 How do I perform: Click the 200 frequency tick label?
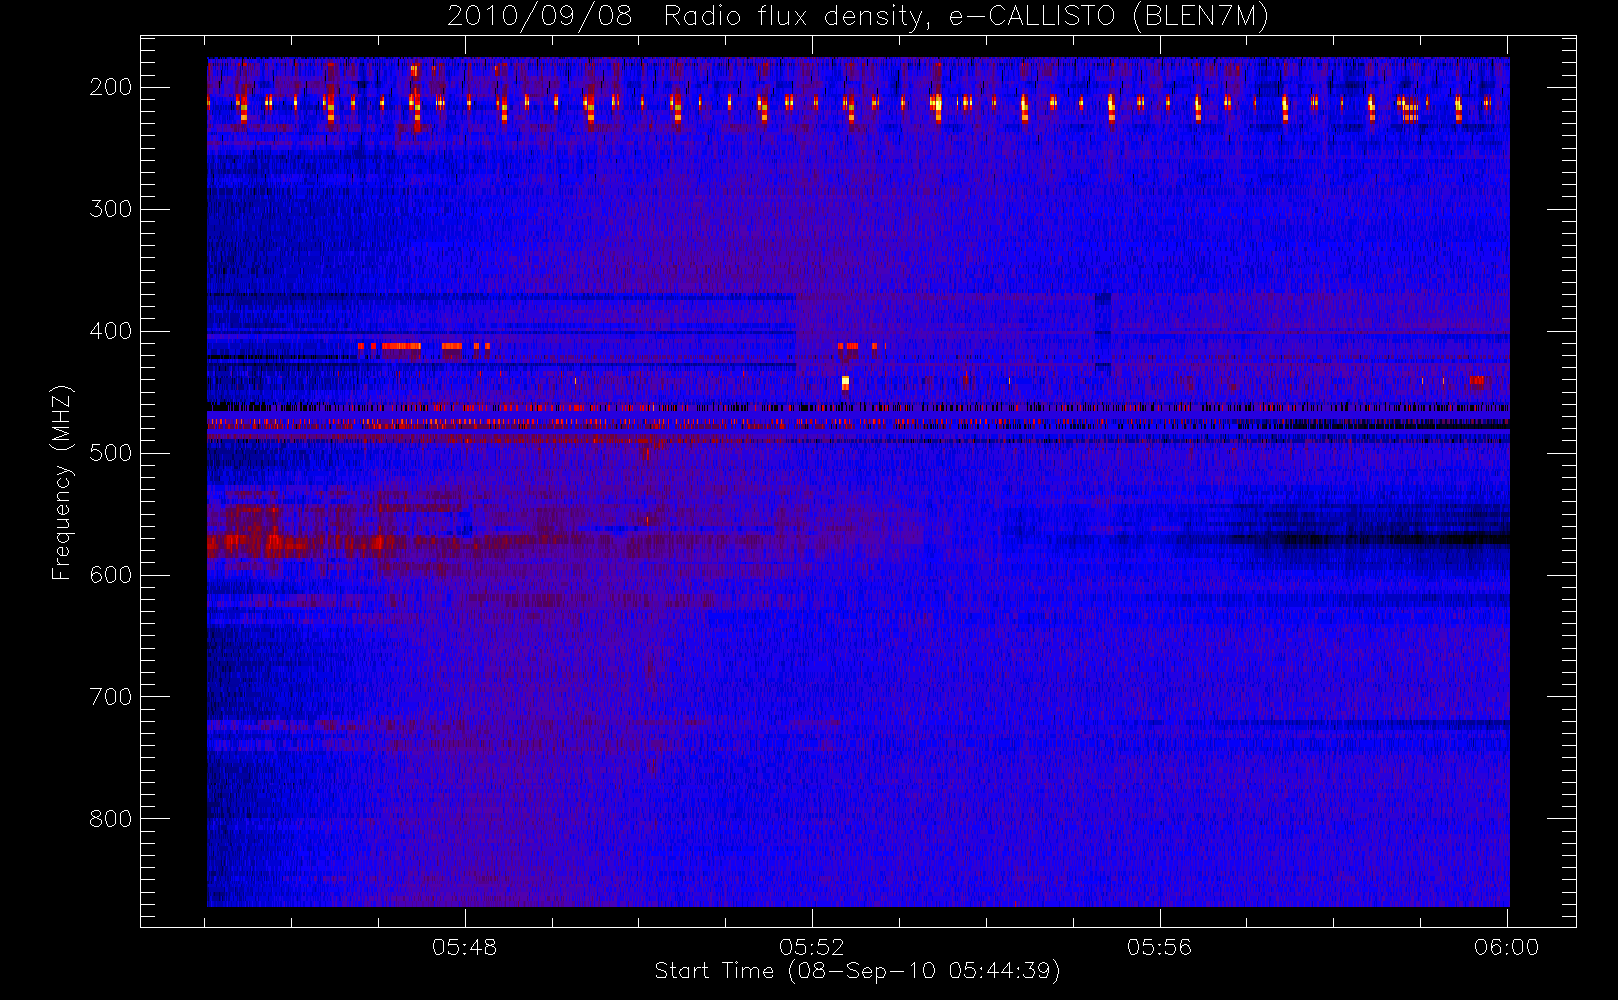pos(111,87)
